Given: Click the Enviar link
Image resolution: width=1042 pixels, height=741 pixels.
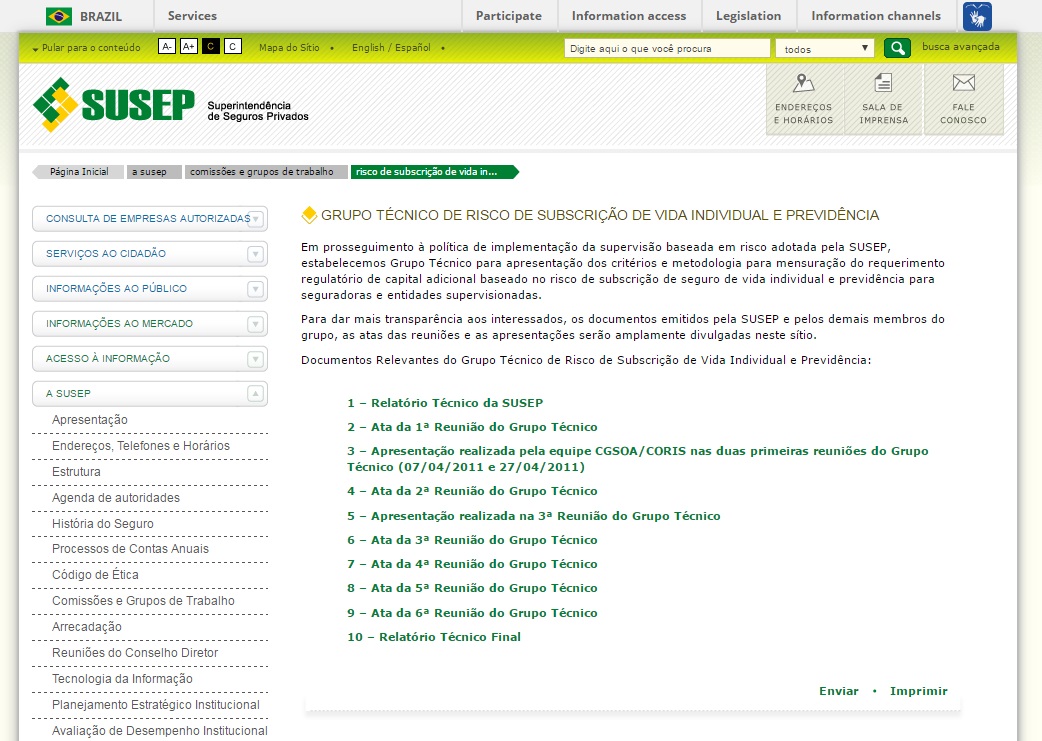Looking at the screenshot, I should [x=839, y=691].
